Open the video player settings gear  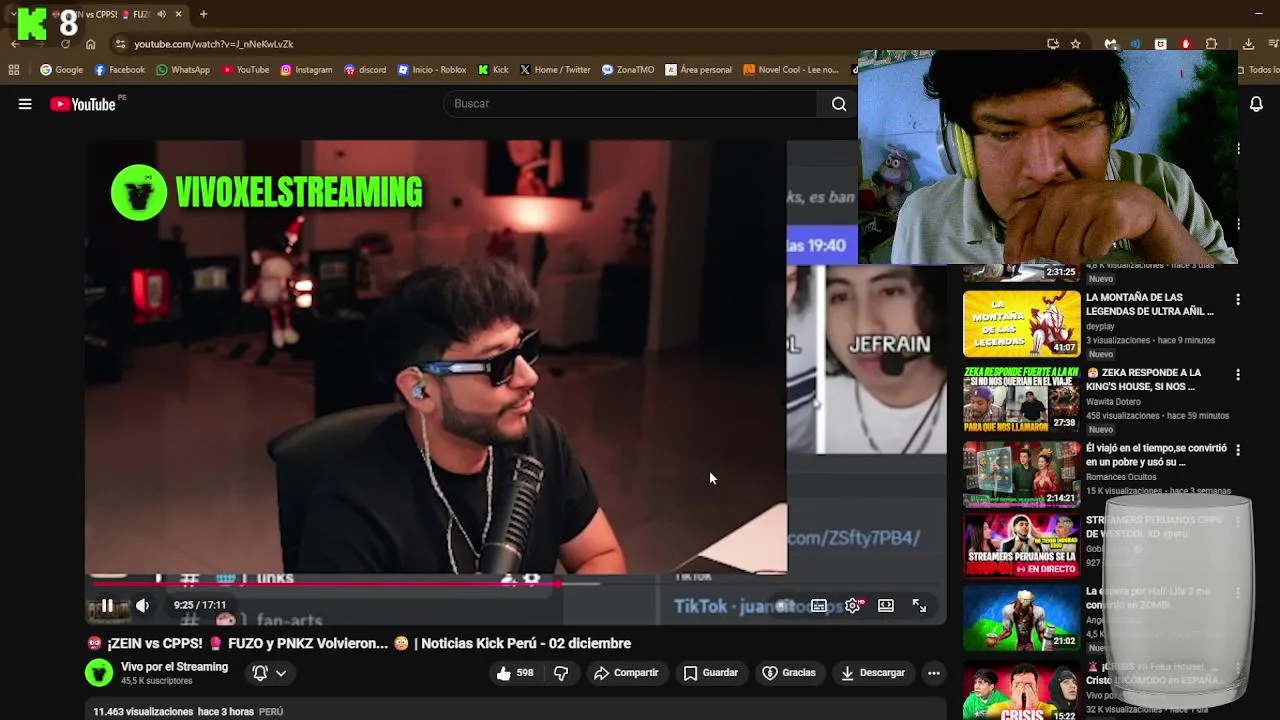pyautogui.click(x=853, y=605)
